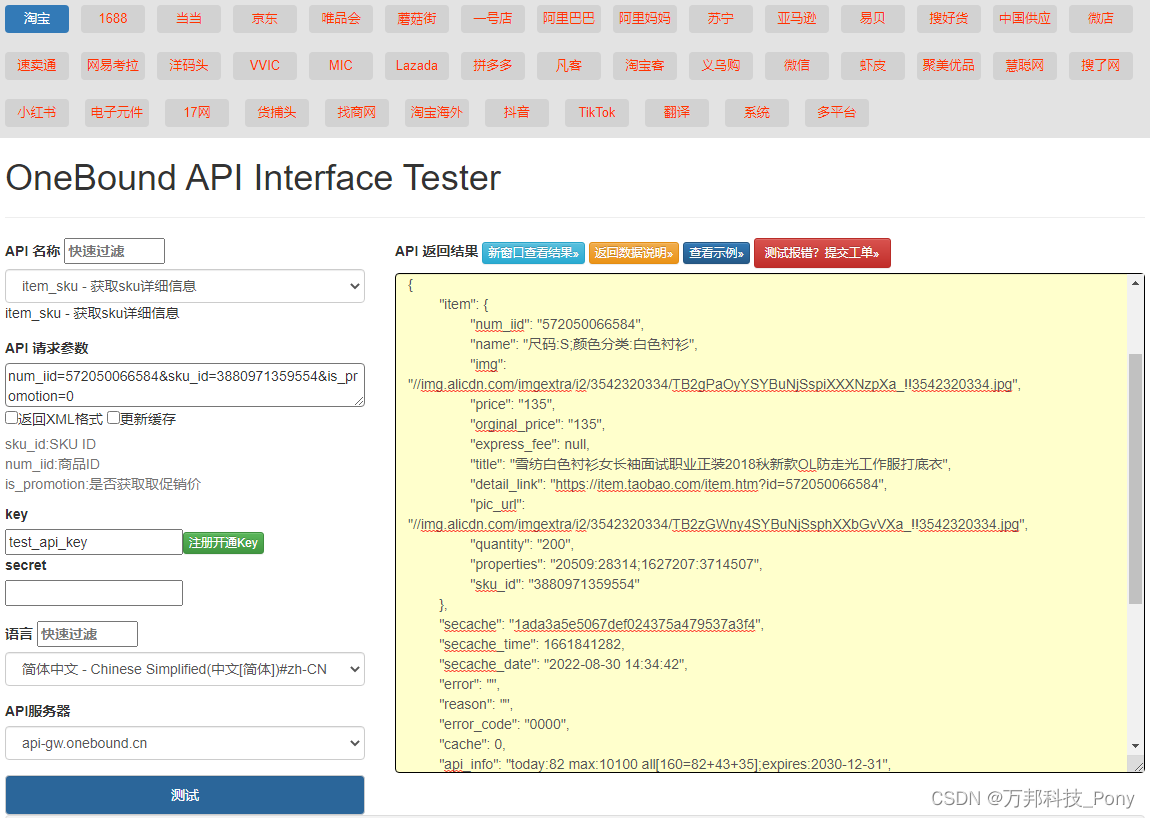Select the 搜好货 tab
Image resolution: width=1150 pixels, height=818 pixels.
[949, 18]
